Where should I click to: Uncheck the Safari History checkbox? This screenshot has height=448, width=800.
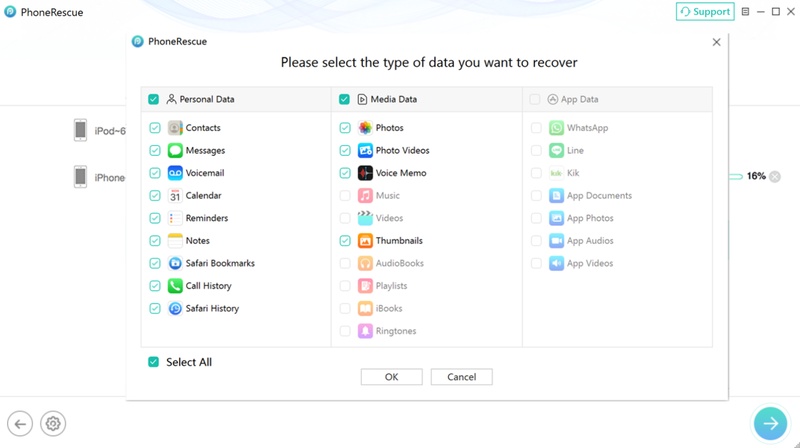pyautogui.click(x=155, y=308)
